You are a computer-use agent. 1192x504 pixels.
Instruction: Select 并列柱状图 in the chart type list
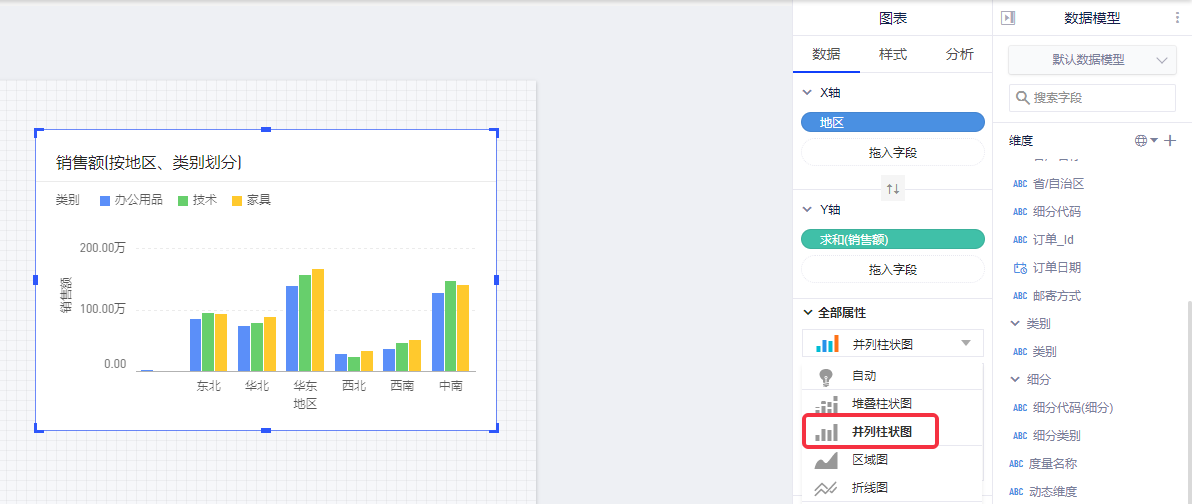[x=880, y=432]
